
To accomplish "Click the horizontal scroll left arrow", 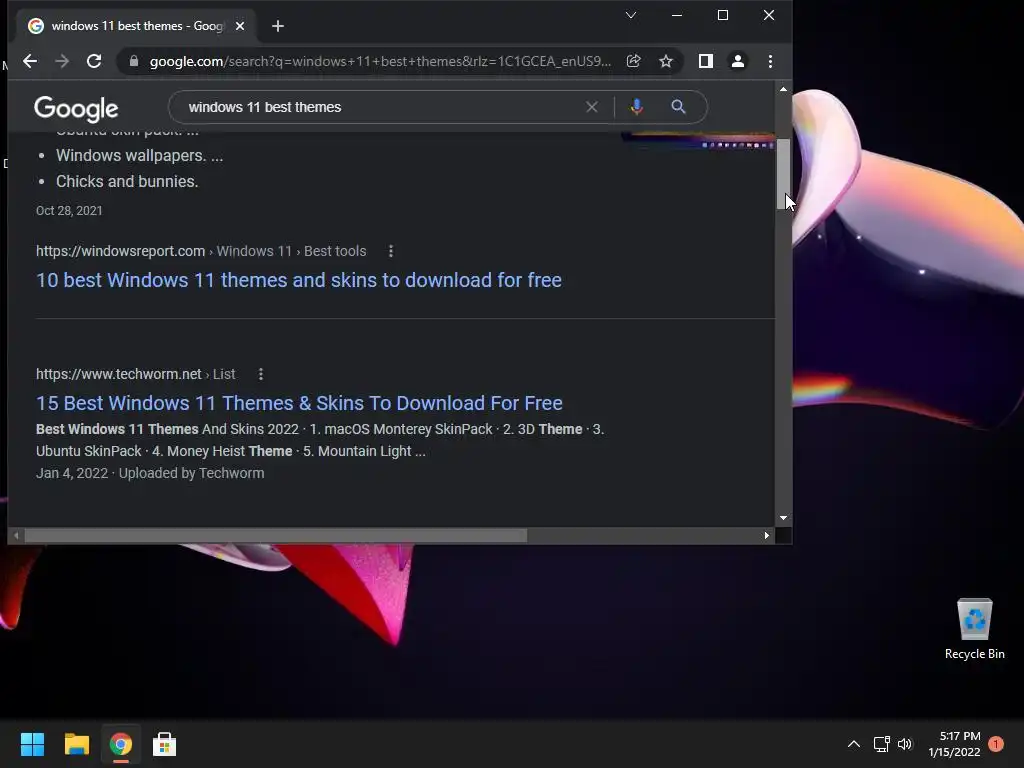I will click(16, 536).
